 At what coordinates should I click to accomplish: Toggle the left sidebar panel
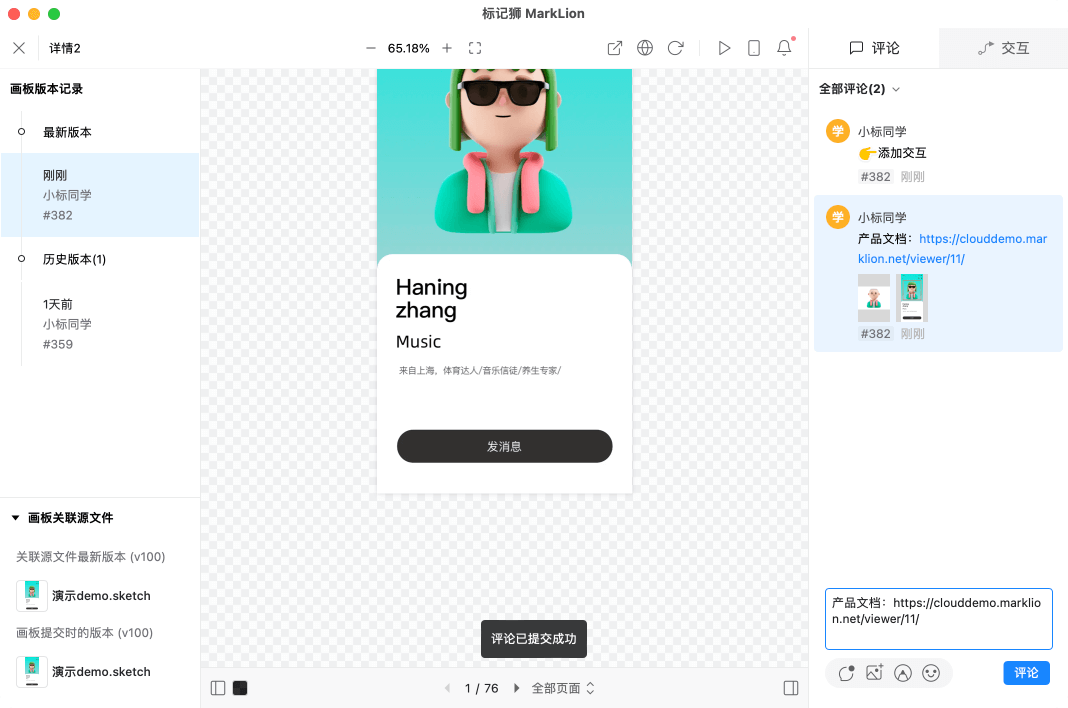coord(218,688)
